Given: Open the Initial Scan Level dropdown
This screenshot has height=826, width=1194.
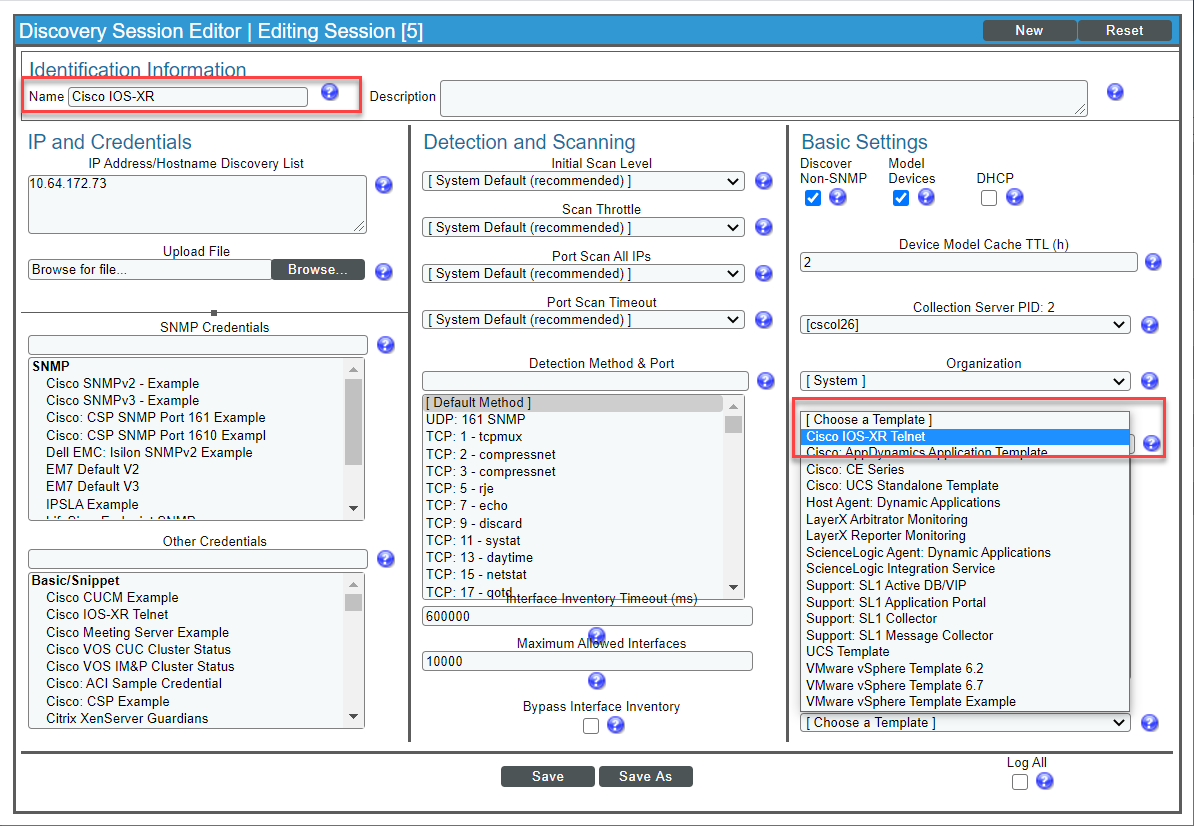Looking at the screenshot, I should [583, 181].
